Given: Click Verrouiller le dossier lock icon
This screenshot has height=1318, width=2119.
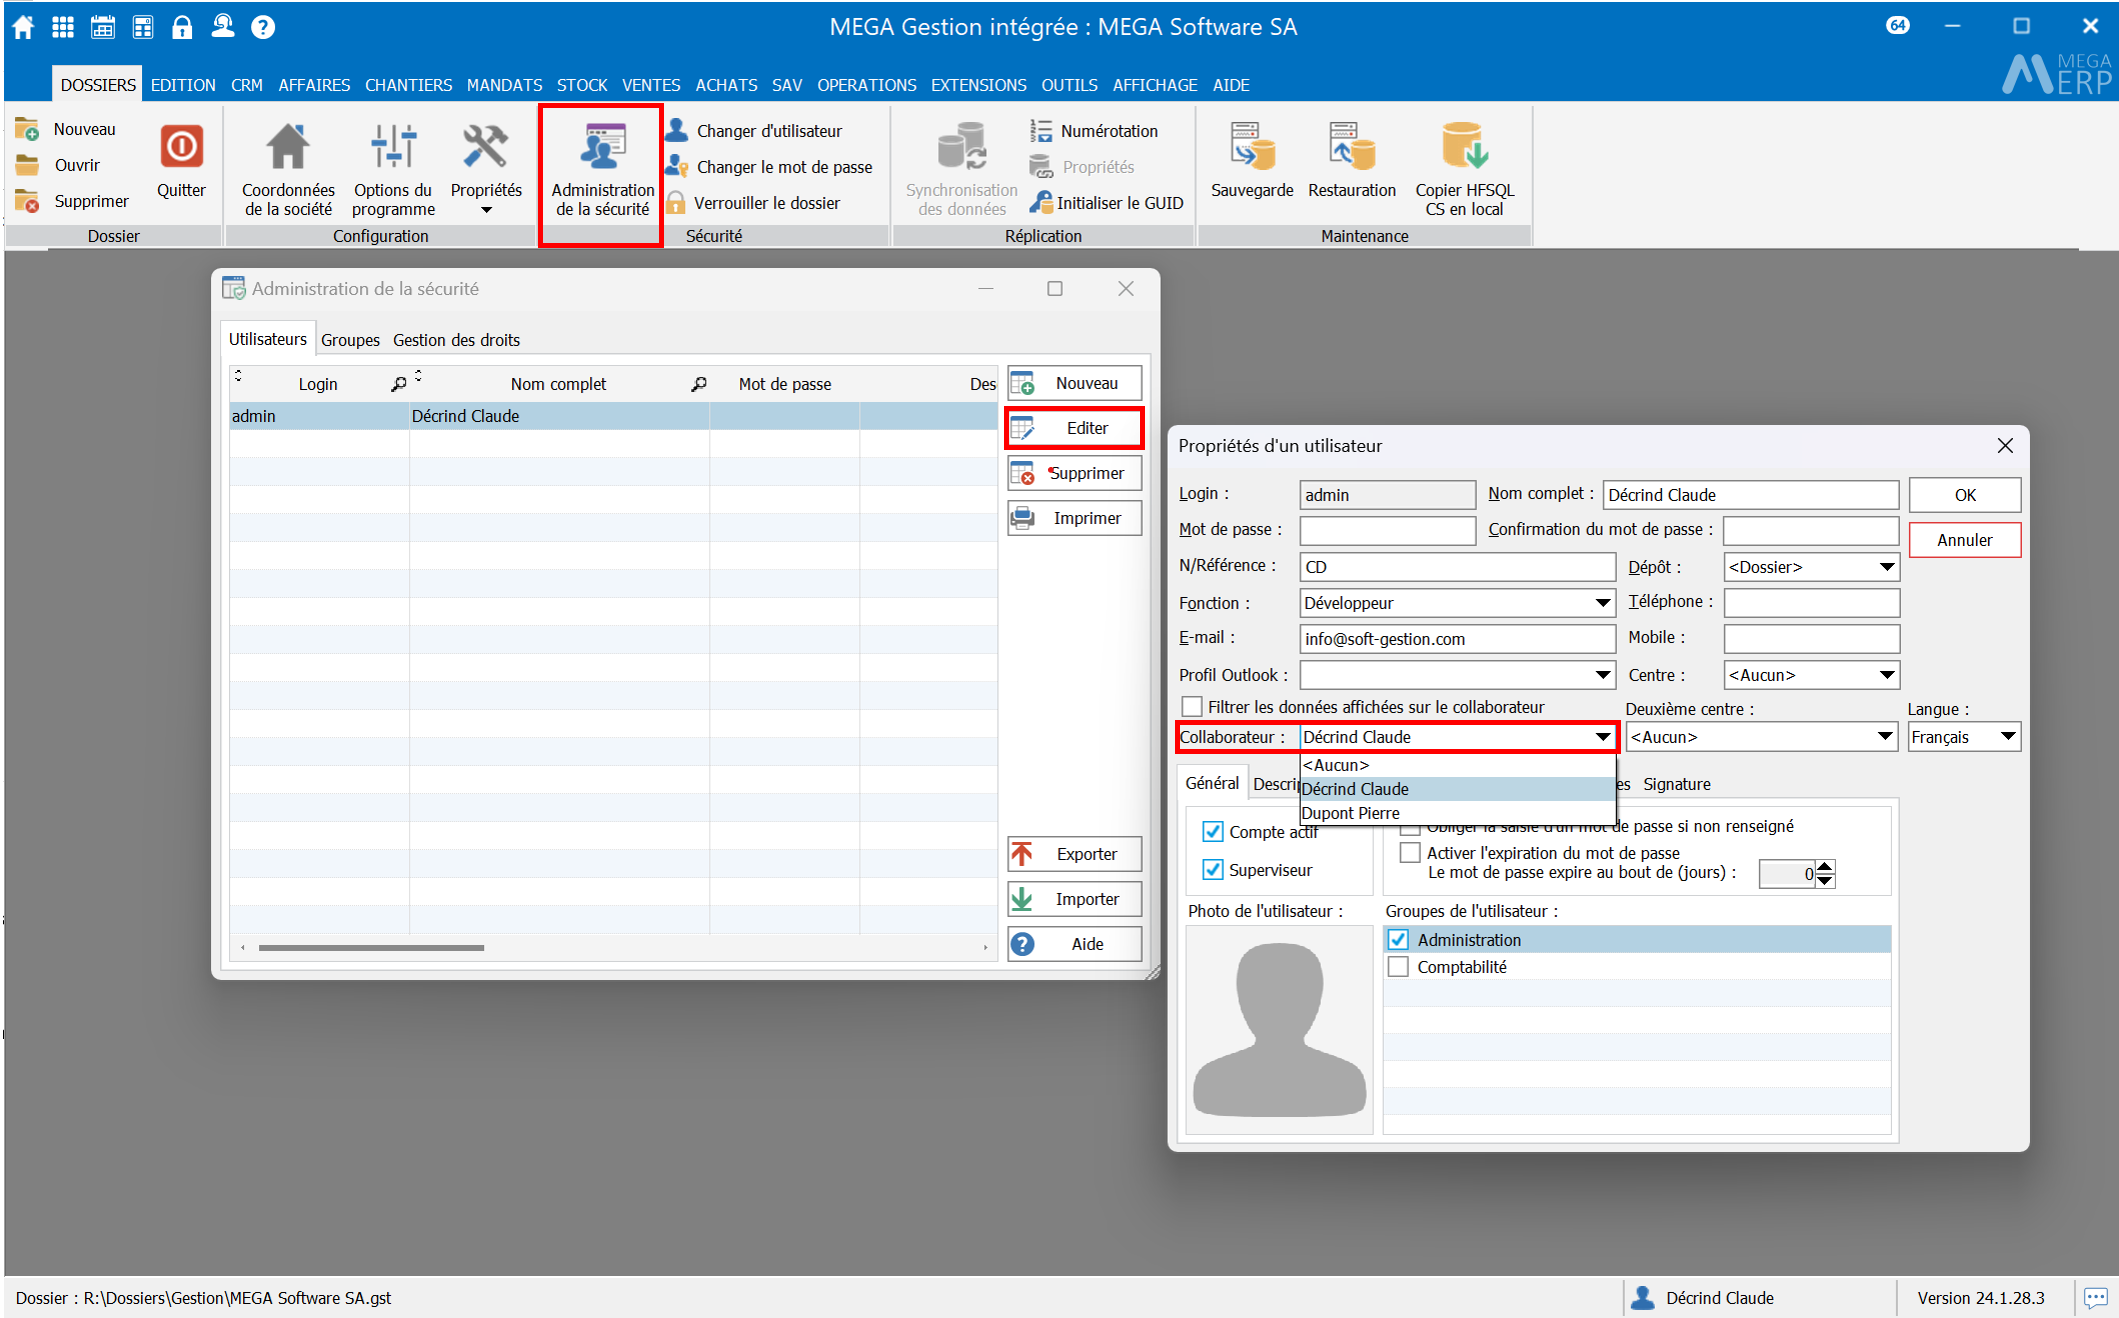Looking at the screenshot, I should pos(677,203).
